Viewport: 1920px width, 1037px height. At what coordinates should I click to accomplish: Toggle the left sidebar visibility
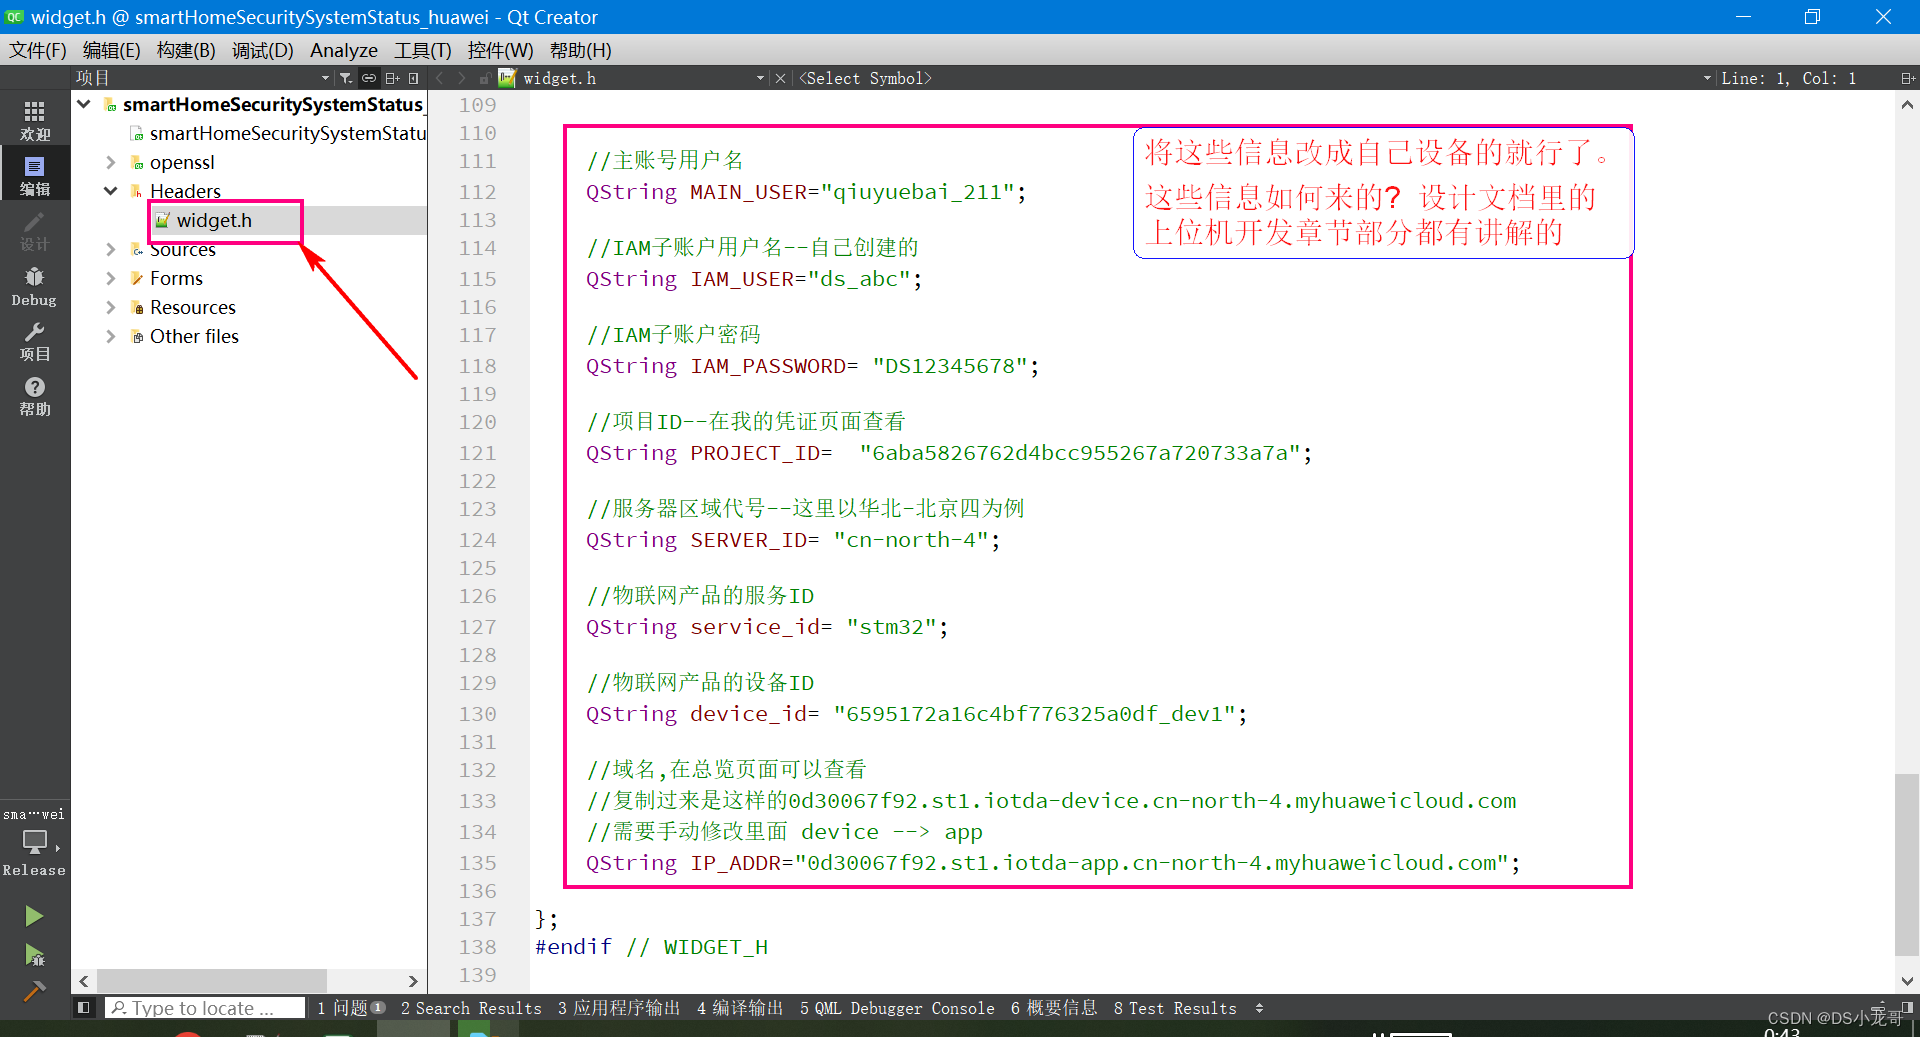coord(84,1008)
